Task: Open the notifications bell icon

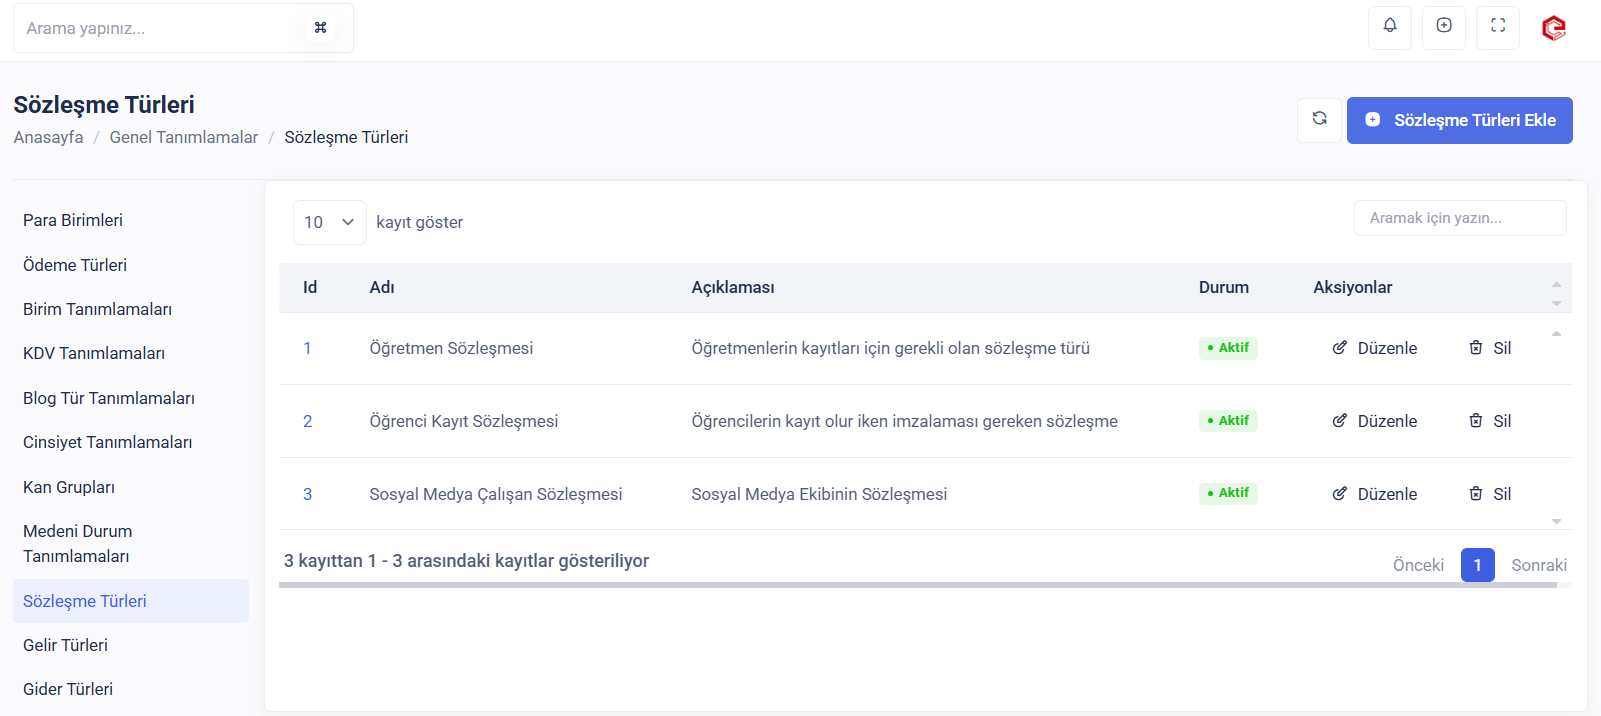Action: 1389,27
